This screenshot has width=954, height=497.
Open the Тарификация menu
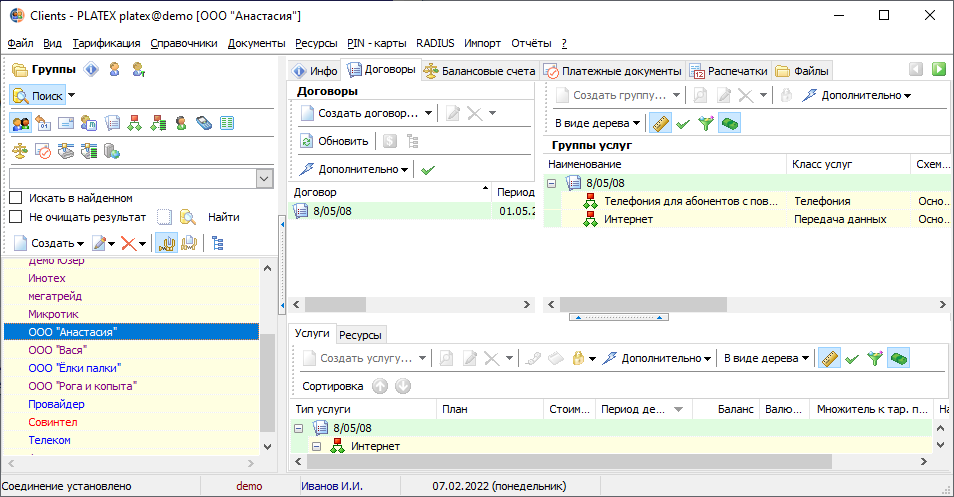[x=106, y=43]
